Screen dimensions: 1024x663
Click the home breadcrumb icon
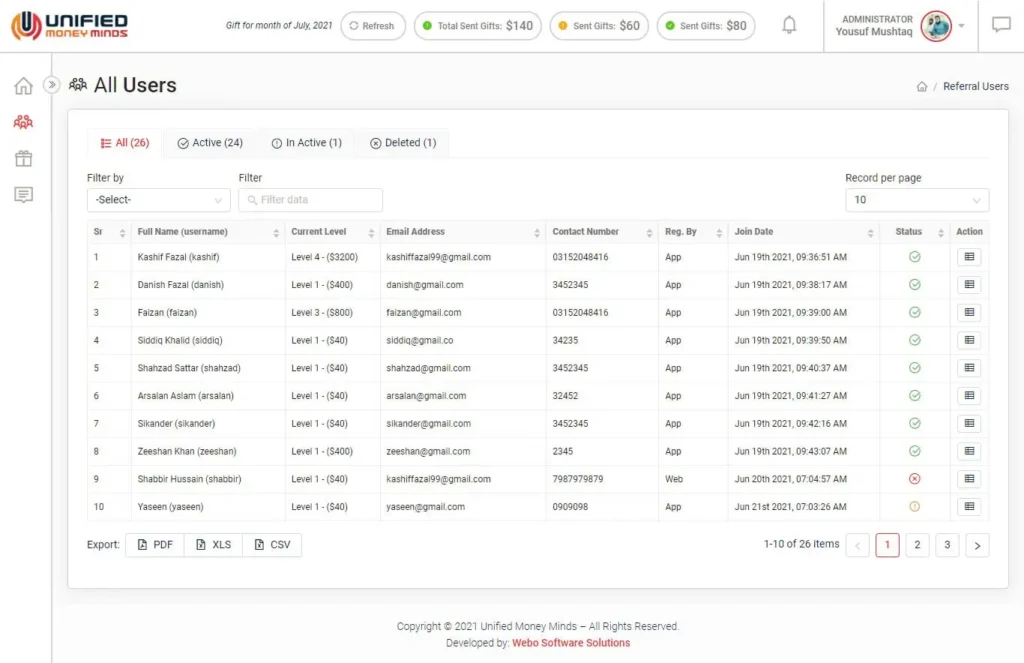[x=922, y=87]
